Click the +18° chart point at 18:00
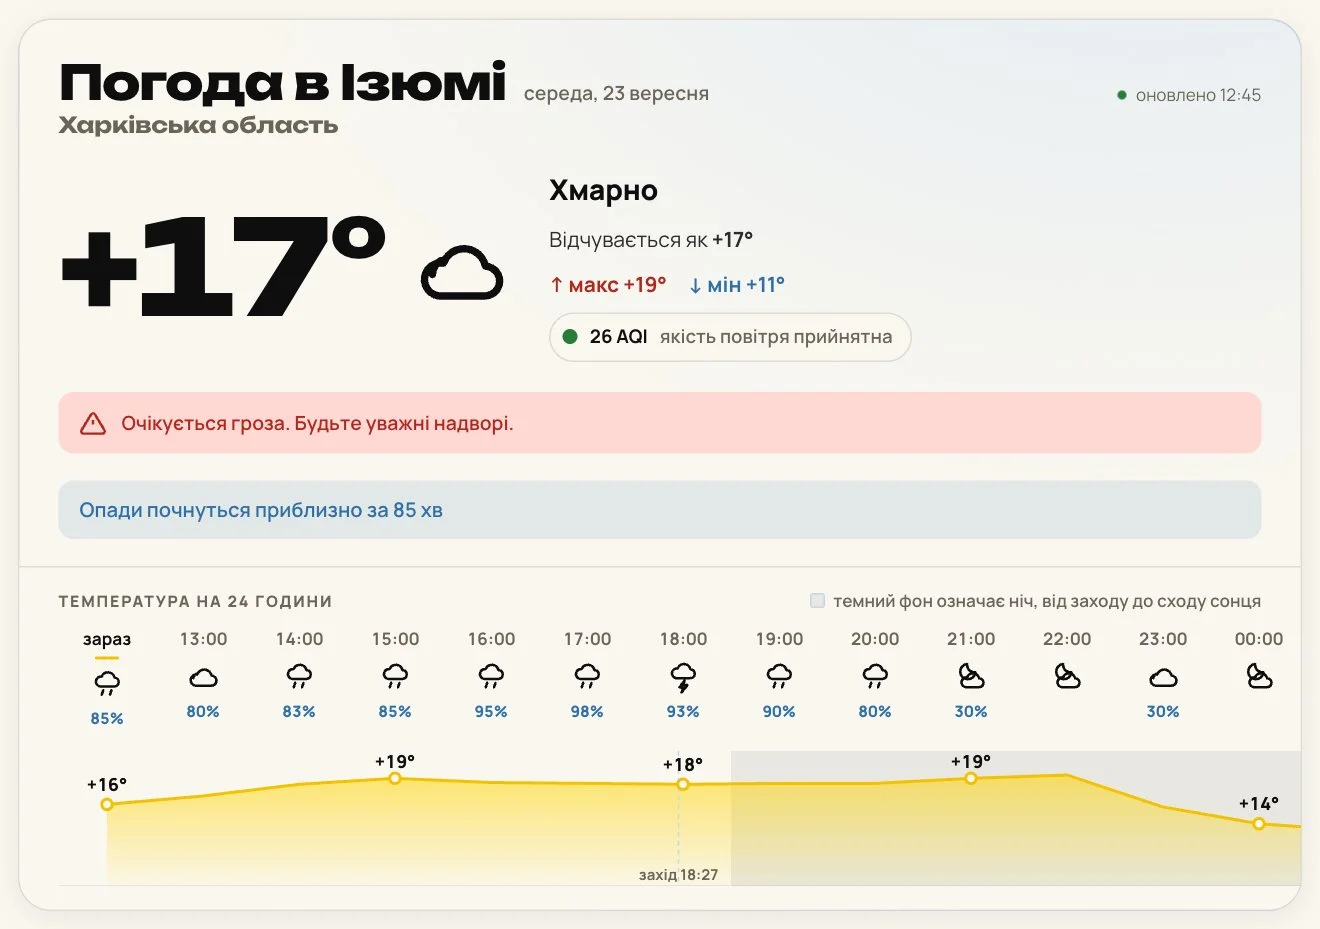This screenshot has height=929, width=1320. click(x=683, y=784)
